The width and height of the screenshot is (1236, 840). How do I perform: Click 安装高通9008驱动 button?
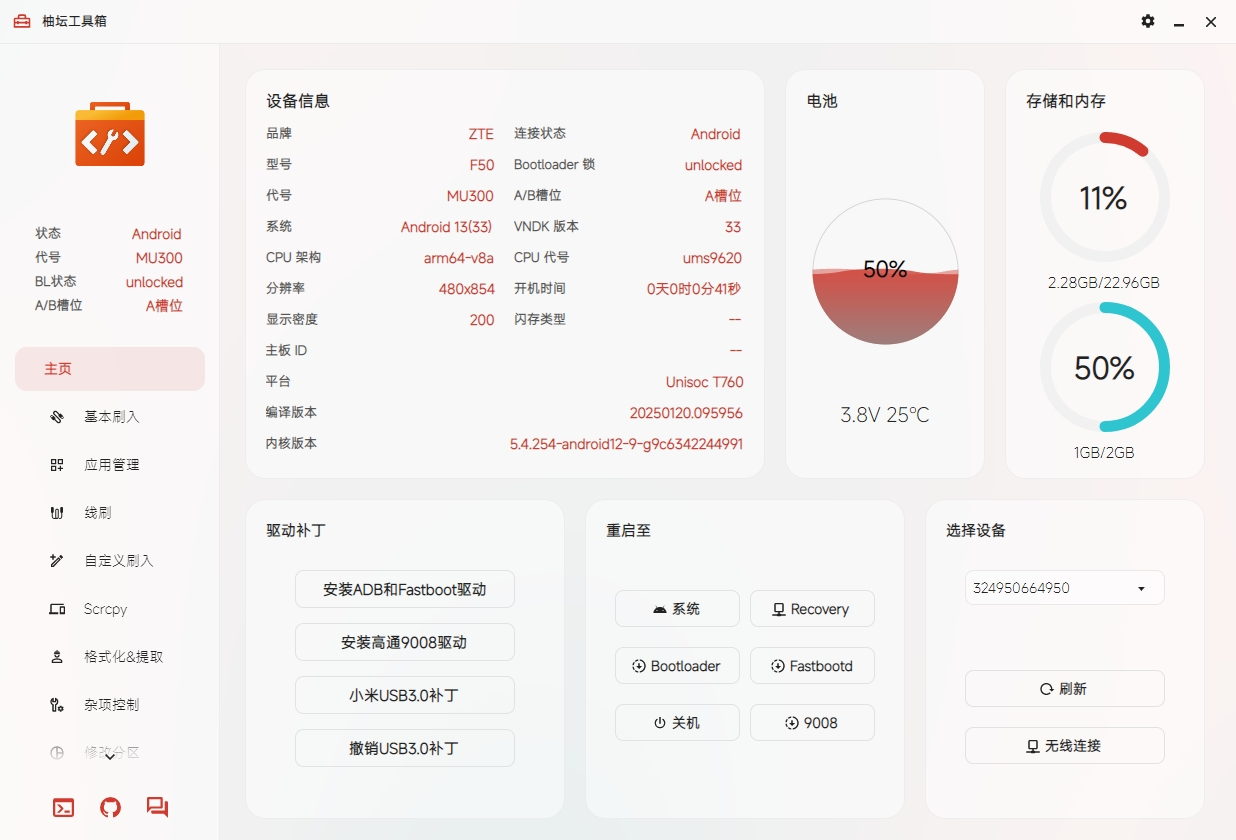pos(405,642)
